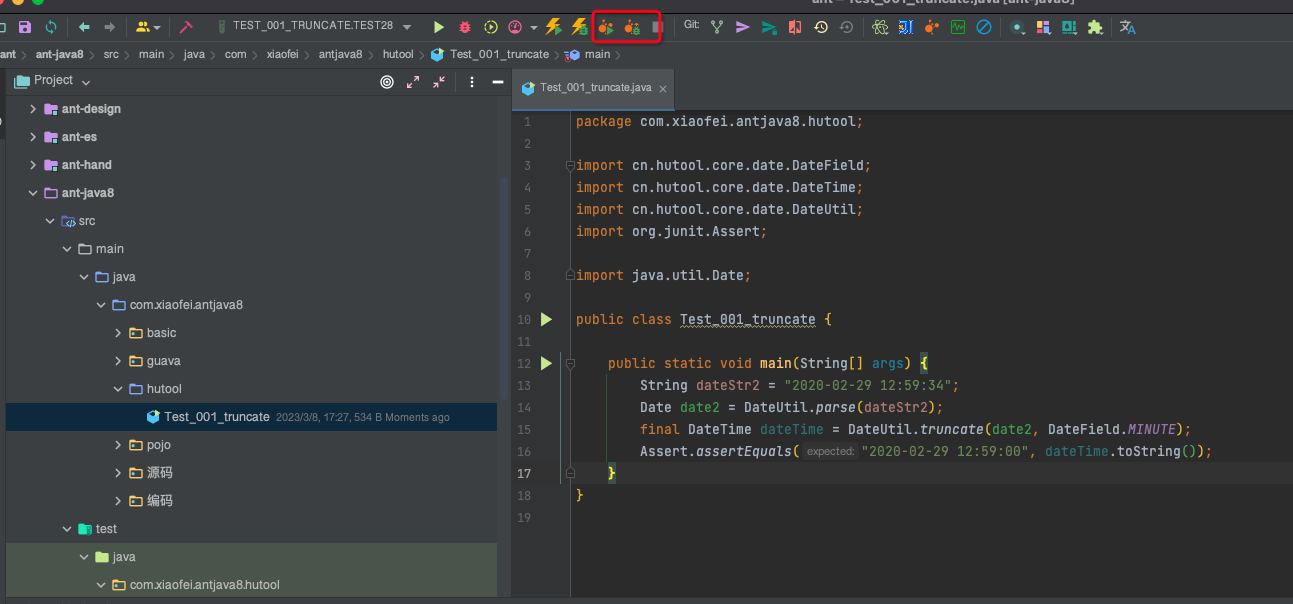Expand the ant-design module folder
Screen dimensions: 1293x604
(33, 109)
